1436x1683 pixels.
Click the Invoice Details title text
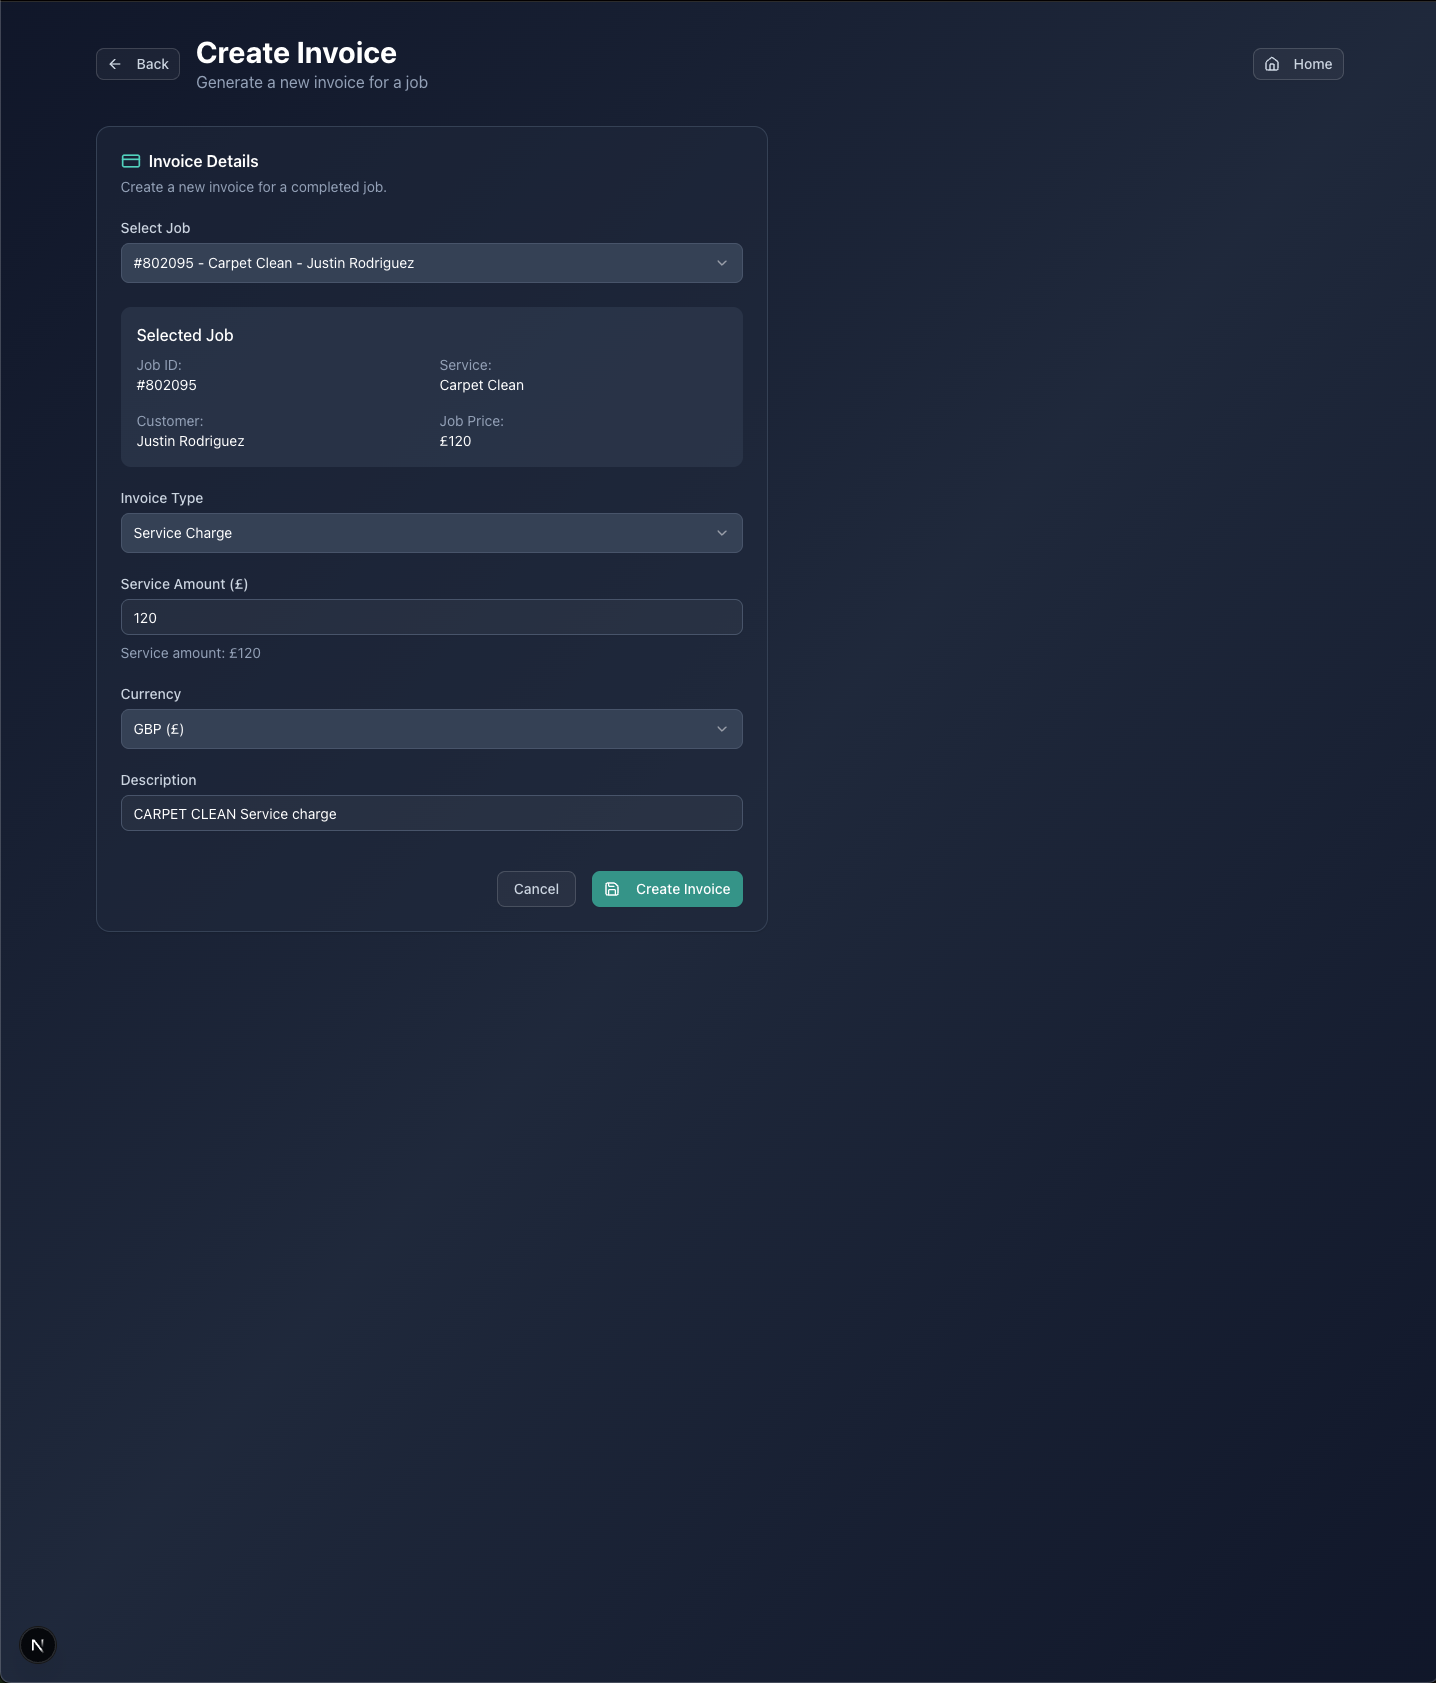click(203, 161)
